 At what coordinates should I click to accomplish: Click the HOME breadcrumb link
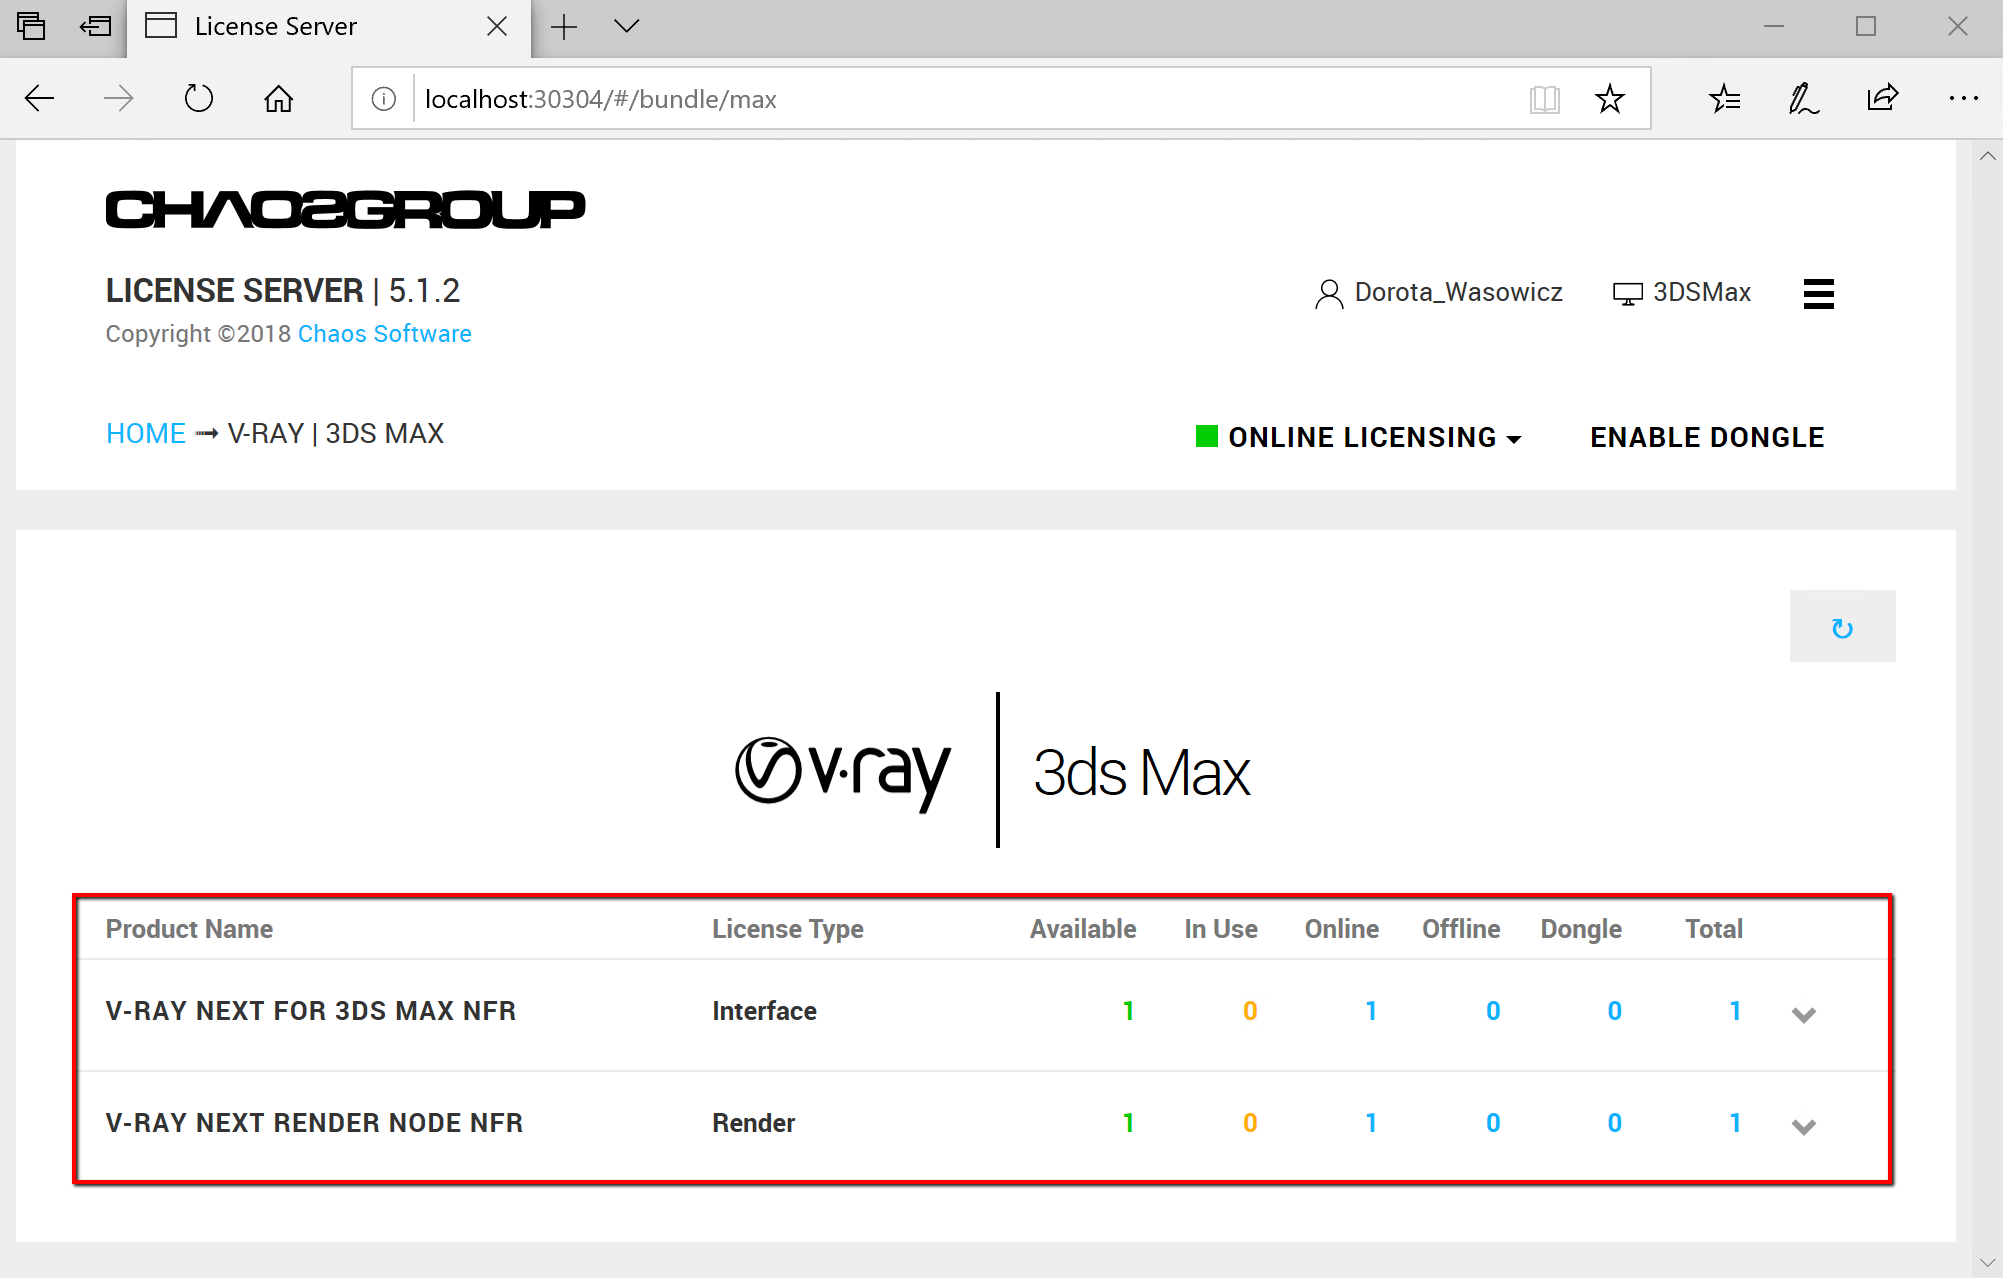(146, 433)
